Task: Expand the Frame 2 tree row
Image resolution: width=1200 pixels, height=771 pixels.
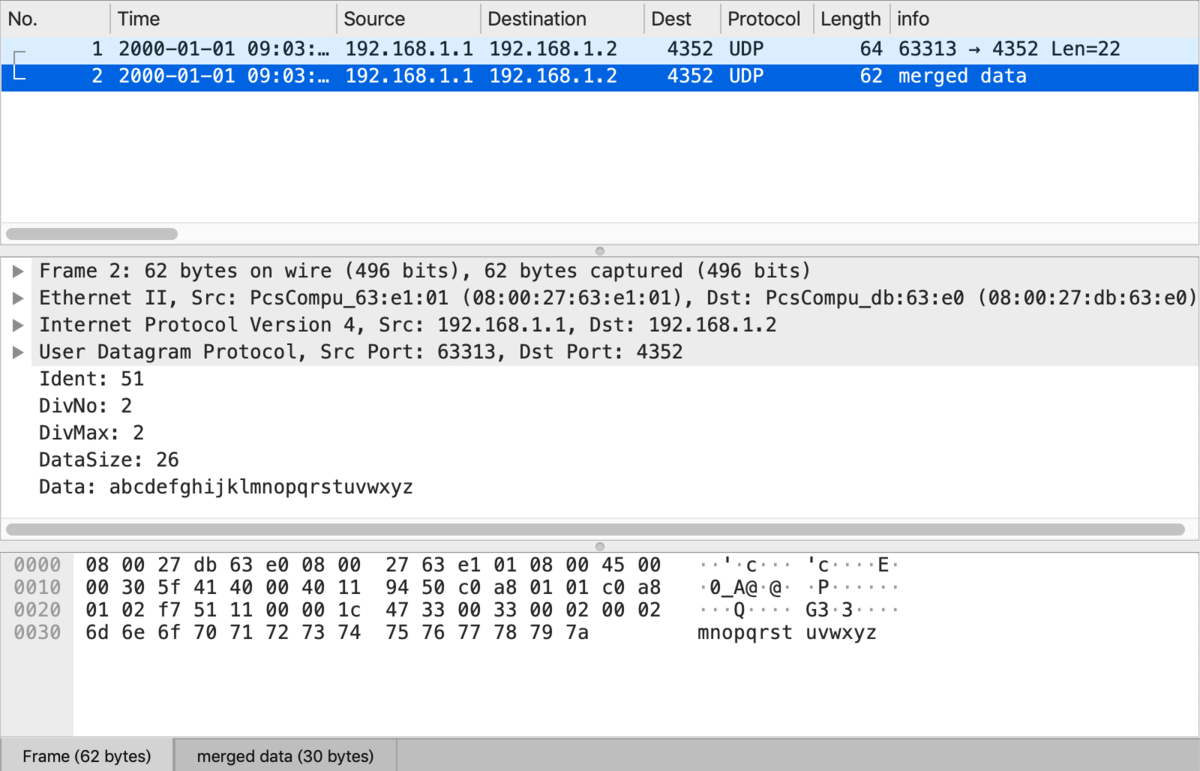Action: click(x=18, y=271)
